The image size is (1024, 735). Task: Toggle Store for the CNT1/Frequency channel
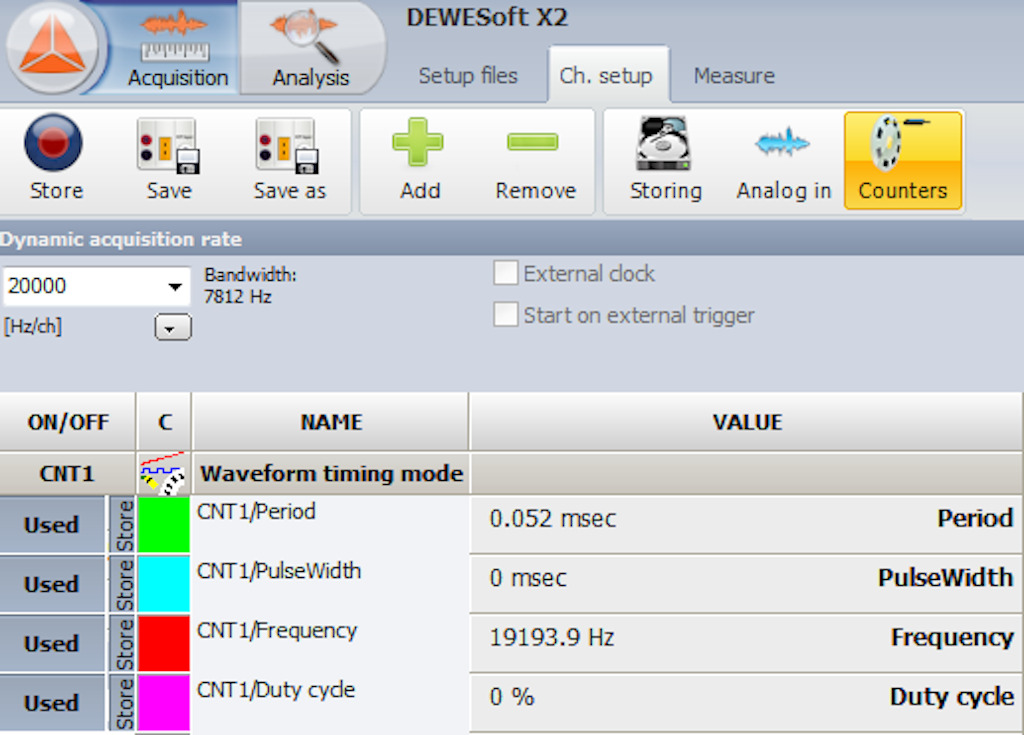click(x=123, y=644)
